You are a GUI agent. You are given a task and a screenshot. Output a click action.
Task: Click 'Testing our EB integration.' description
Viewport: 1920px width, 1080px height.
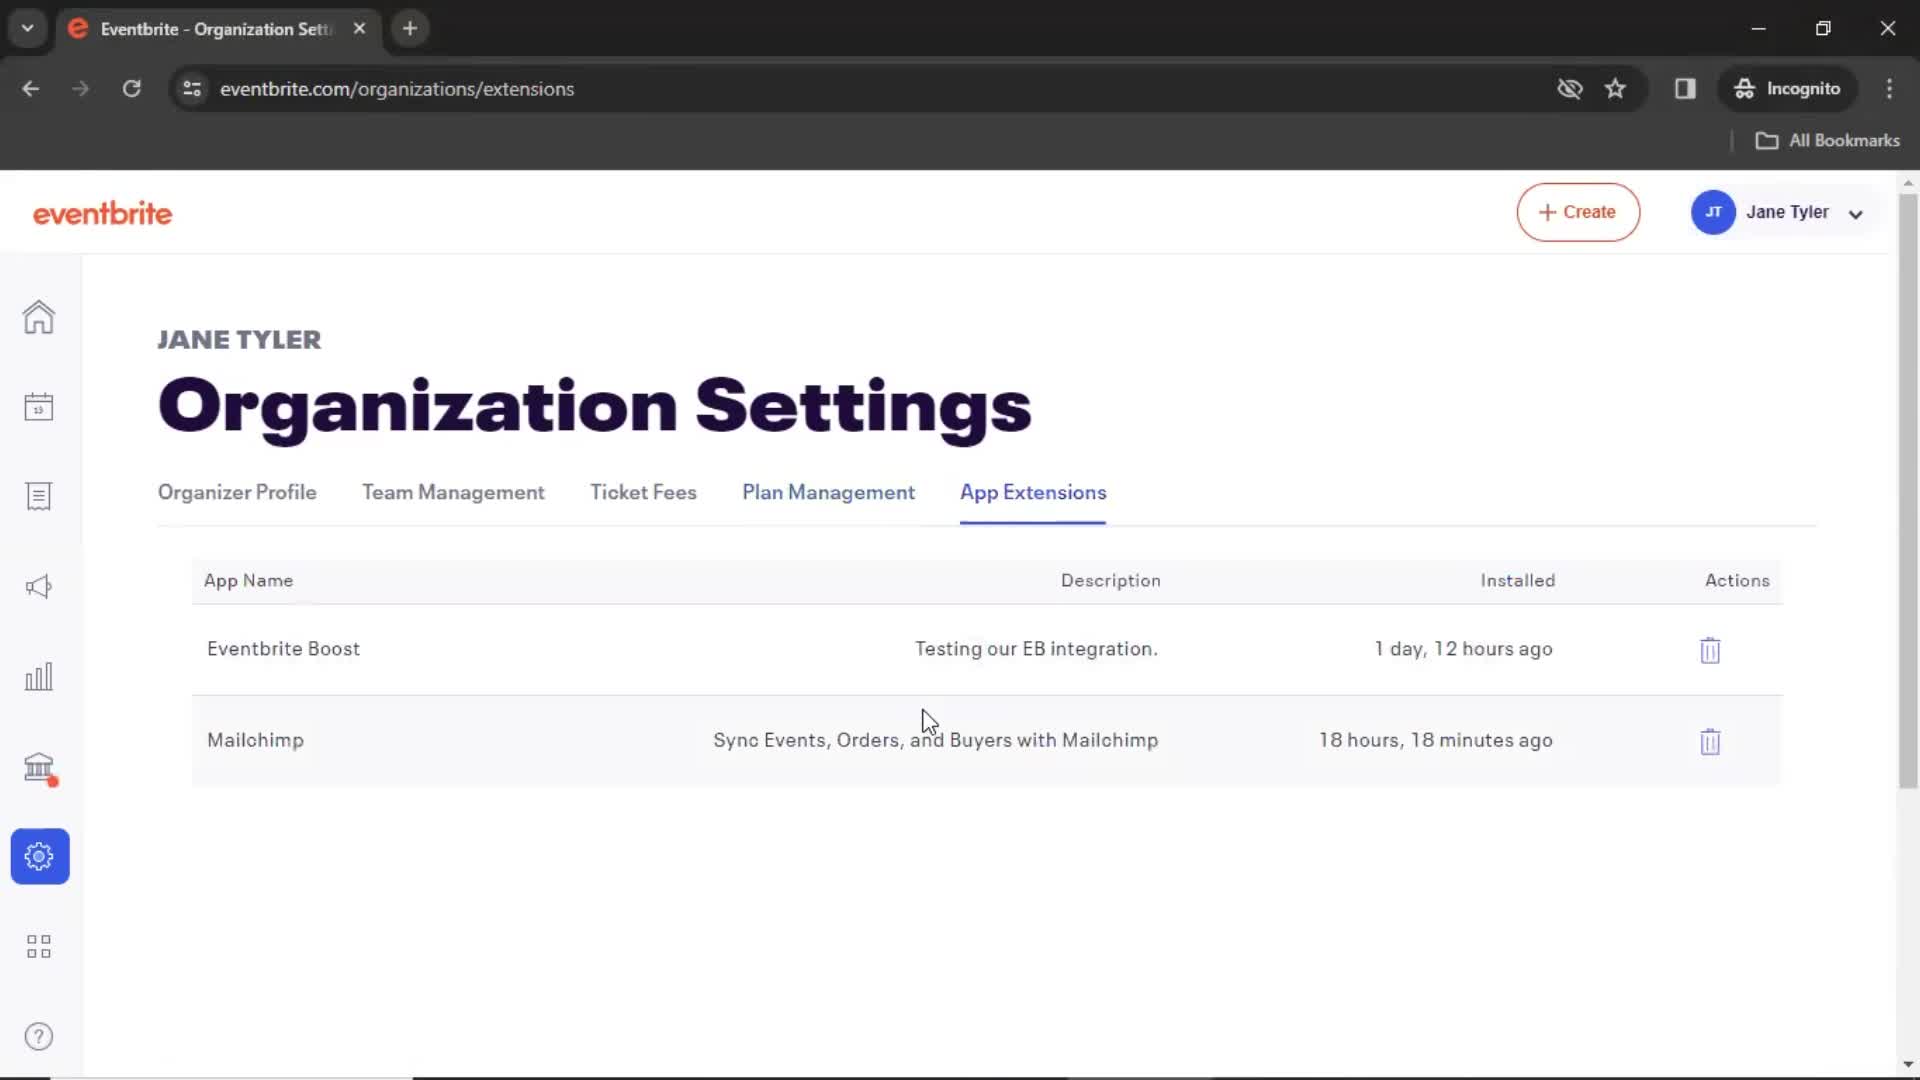tap(1036, 649)
